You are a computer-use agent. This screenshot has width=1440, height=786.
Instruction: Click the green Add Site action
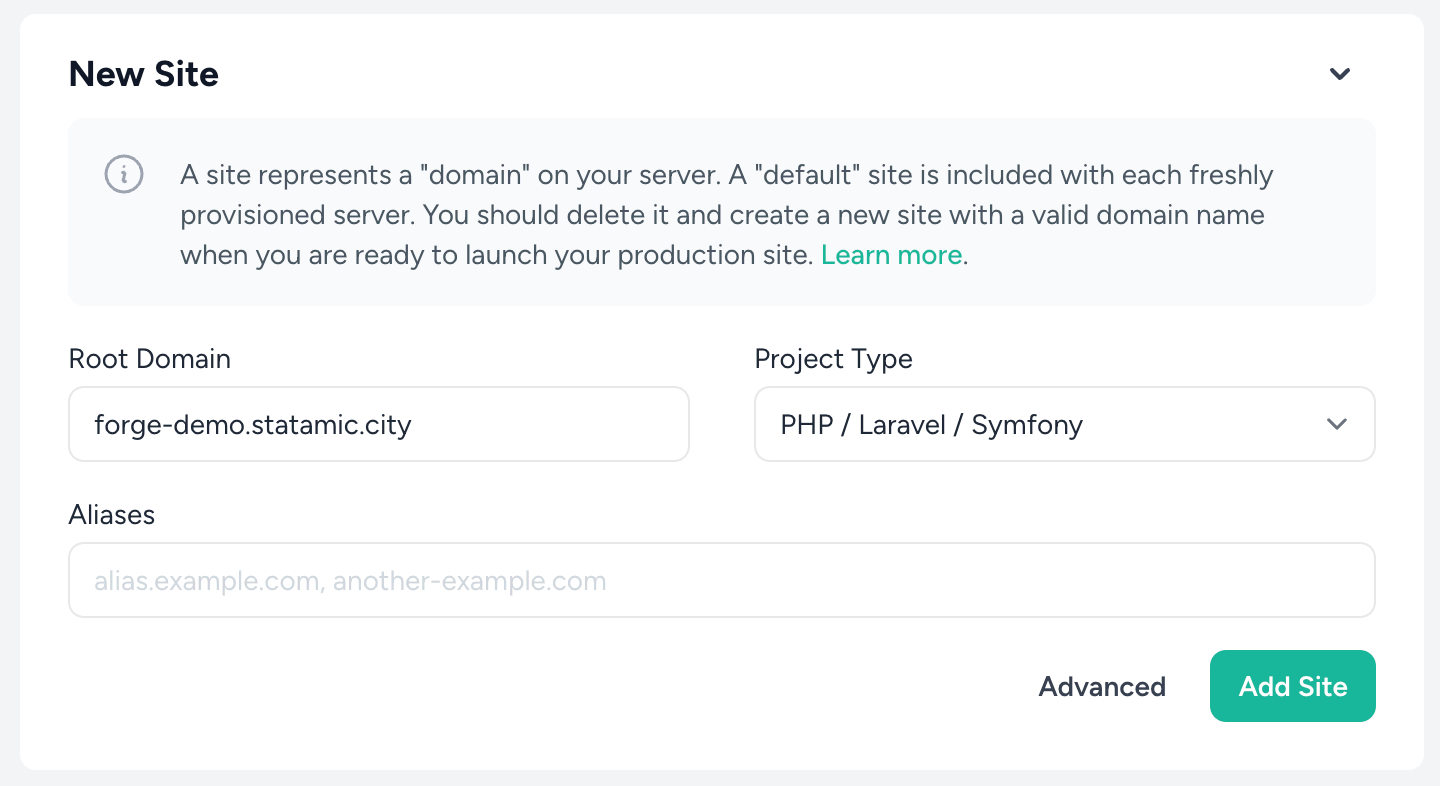tap(1292, 686)
